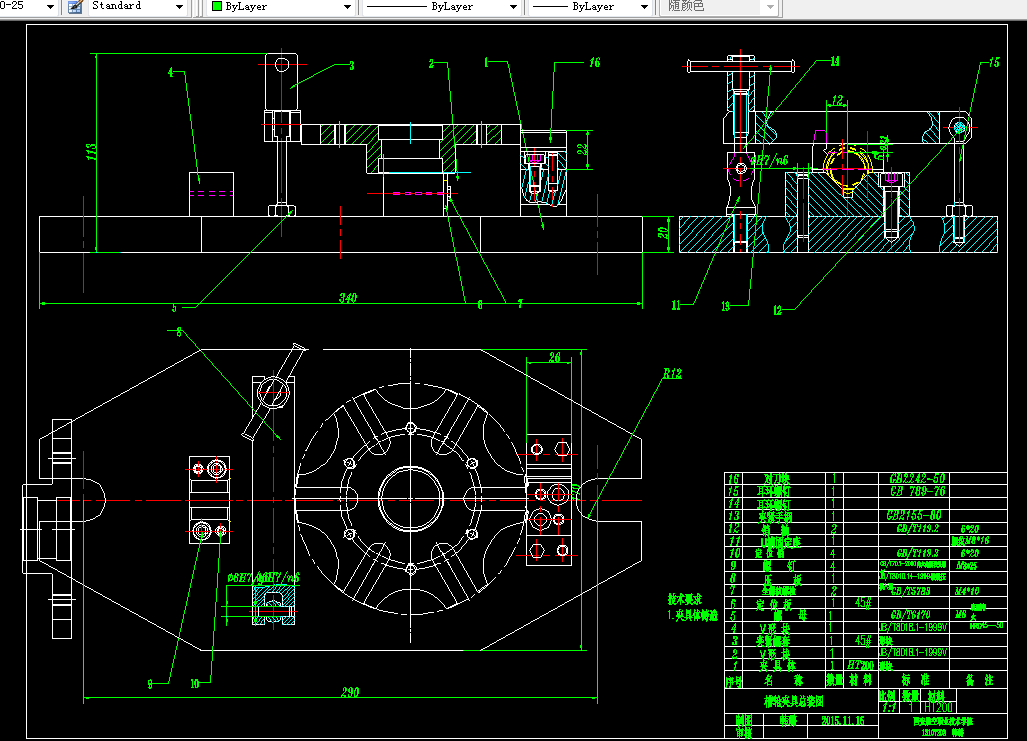Click the 备注 column header
The height and width of the screenshot is (741, 1027).
979,681
